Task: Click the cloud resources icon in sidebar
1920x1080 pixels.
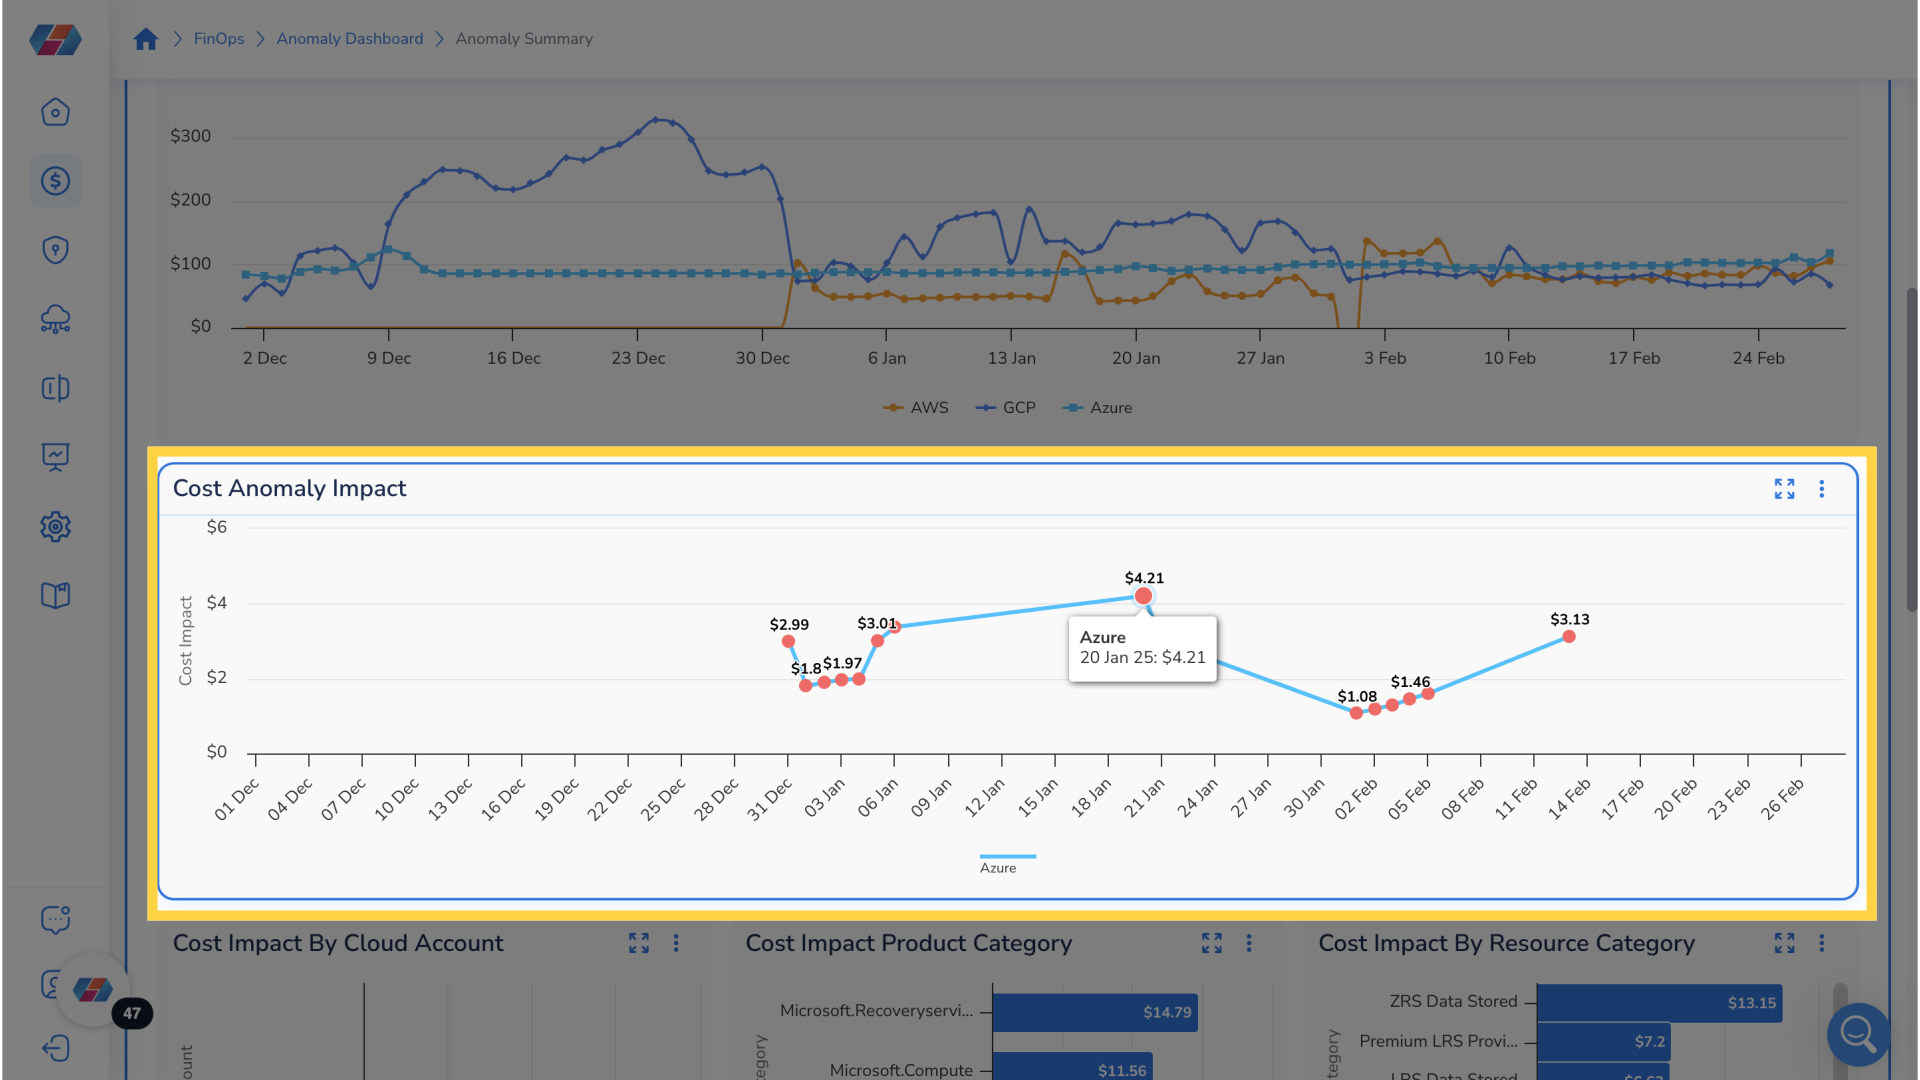Action: coord(55,319)
